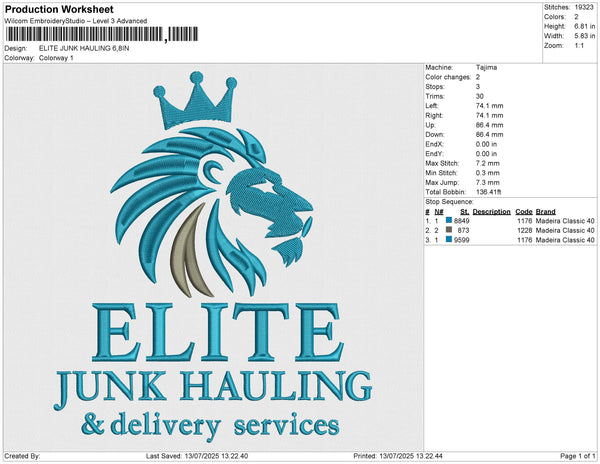Click the 'Left:' measurement label
The width and height of the screenshot is (600, 464).
click(x=432, y=106)
